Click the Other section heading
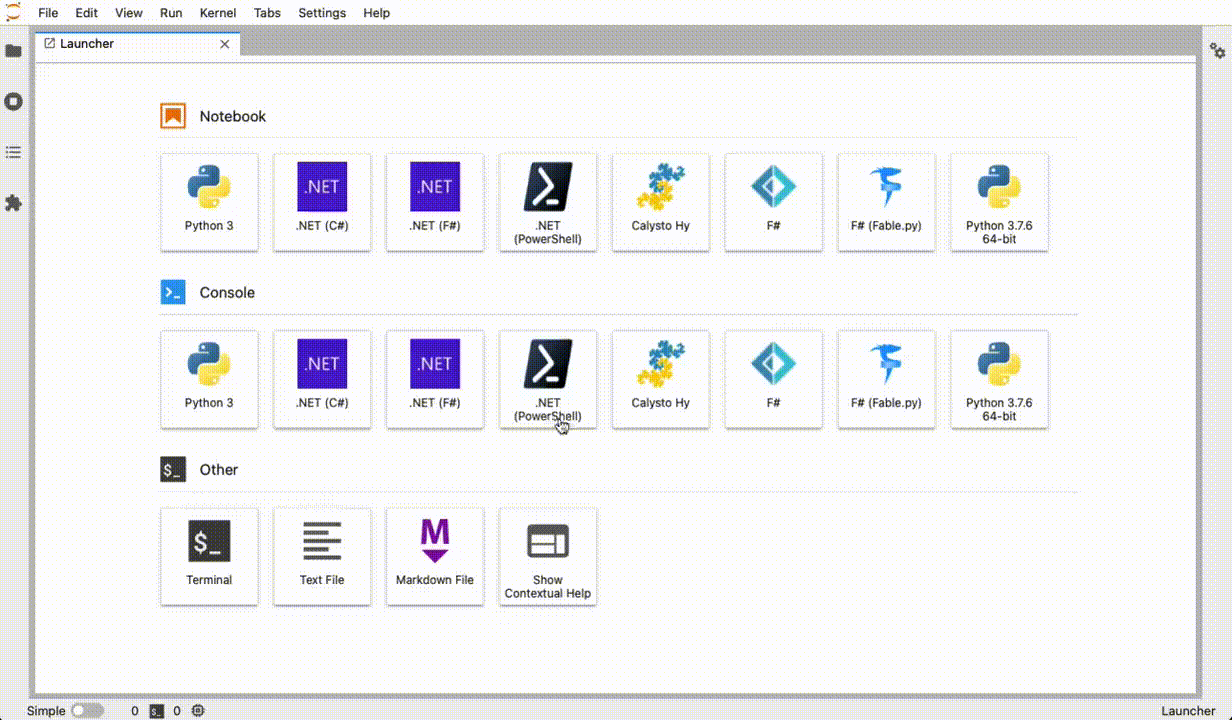Screen dimensions: 1232x720 [x=219, y=470]
